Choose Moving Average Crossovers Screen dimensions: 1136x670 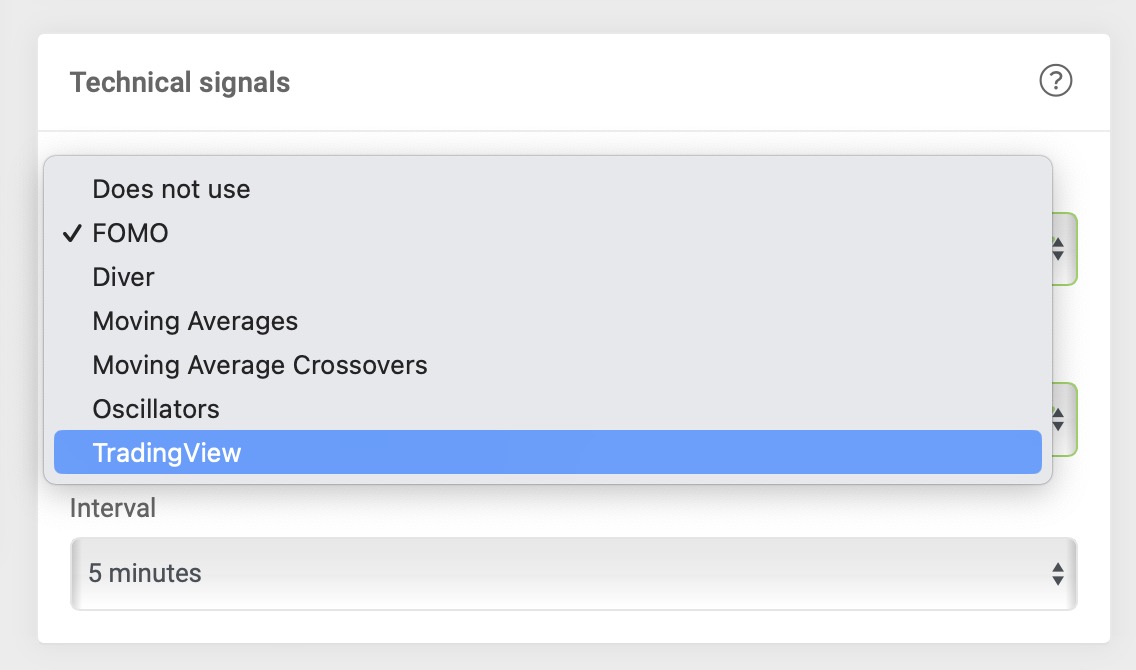tap(548, 365)
